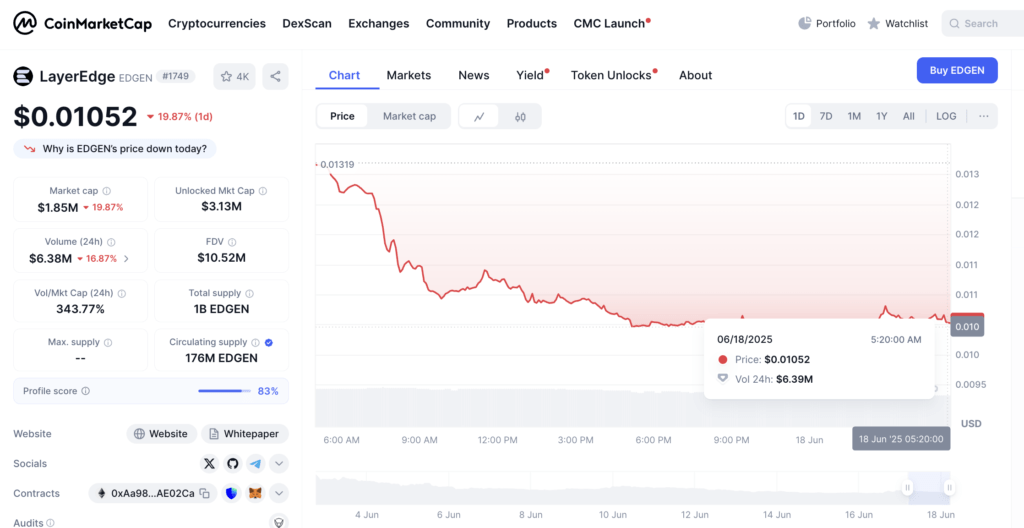This screenshot has width=1024, height=528.
Task: Expand Volume (24h) details chevron
Action: point(126,259)
